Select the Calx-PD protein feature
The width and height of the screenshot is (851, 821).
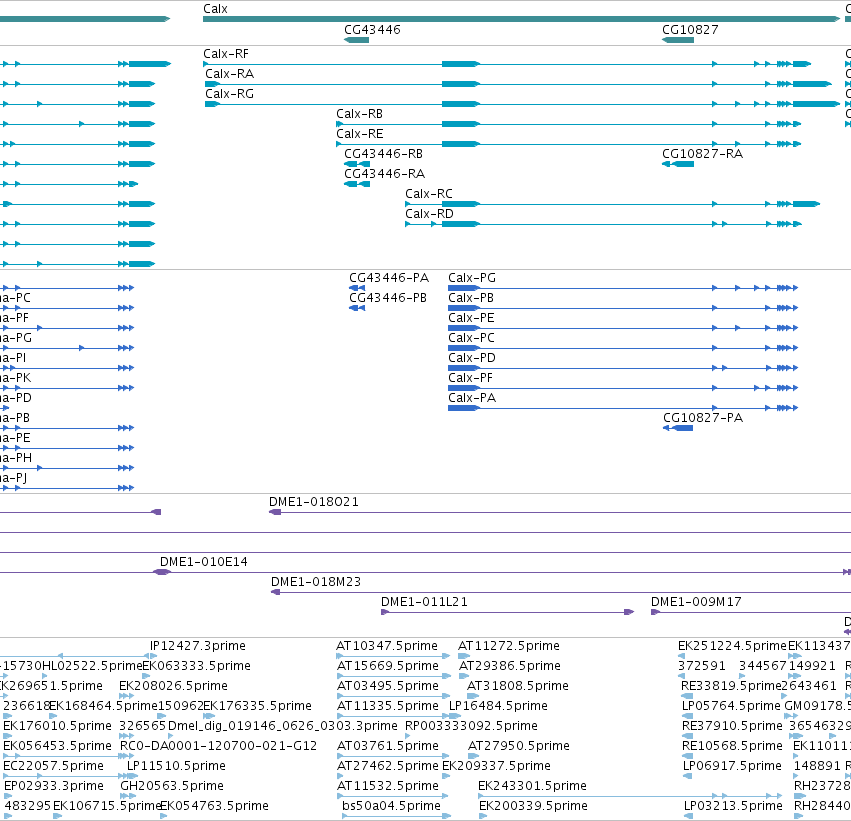pos(623,368)
